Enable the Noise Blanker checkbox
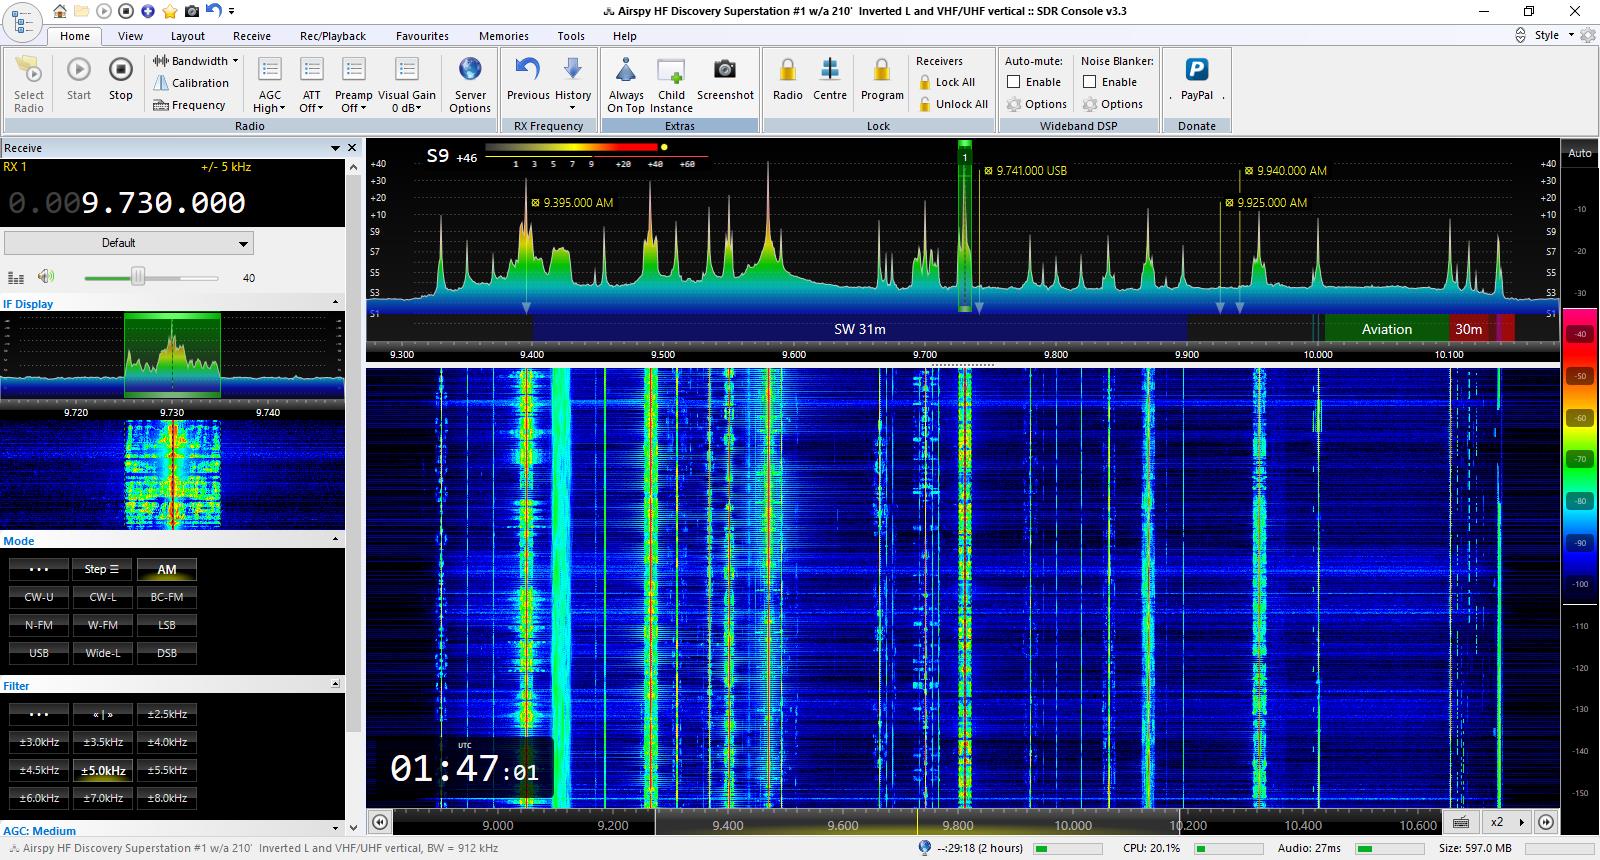1600x860 pixels. [1090, 82]
